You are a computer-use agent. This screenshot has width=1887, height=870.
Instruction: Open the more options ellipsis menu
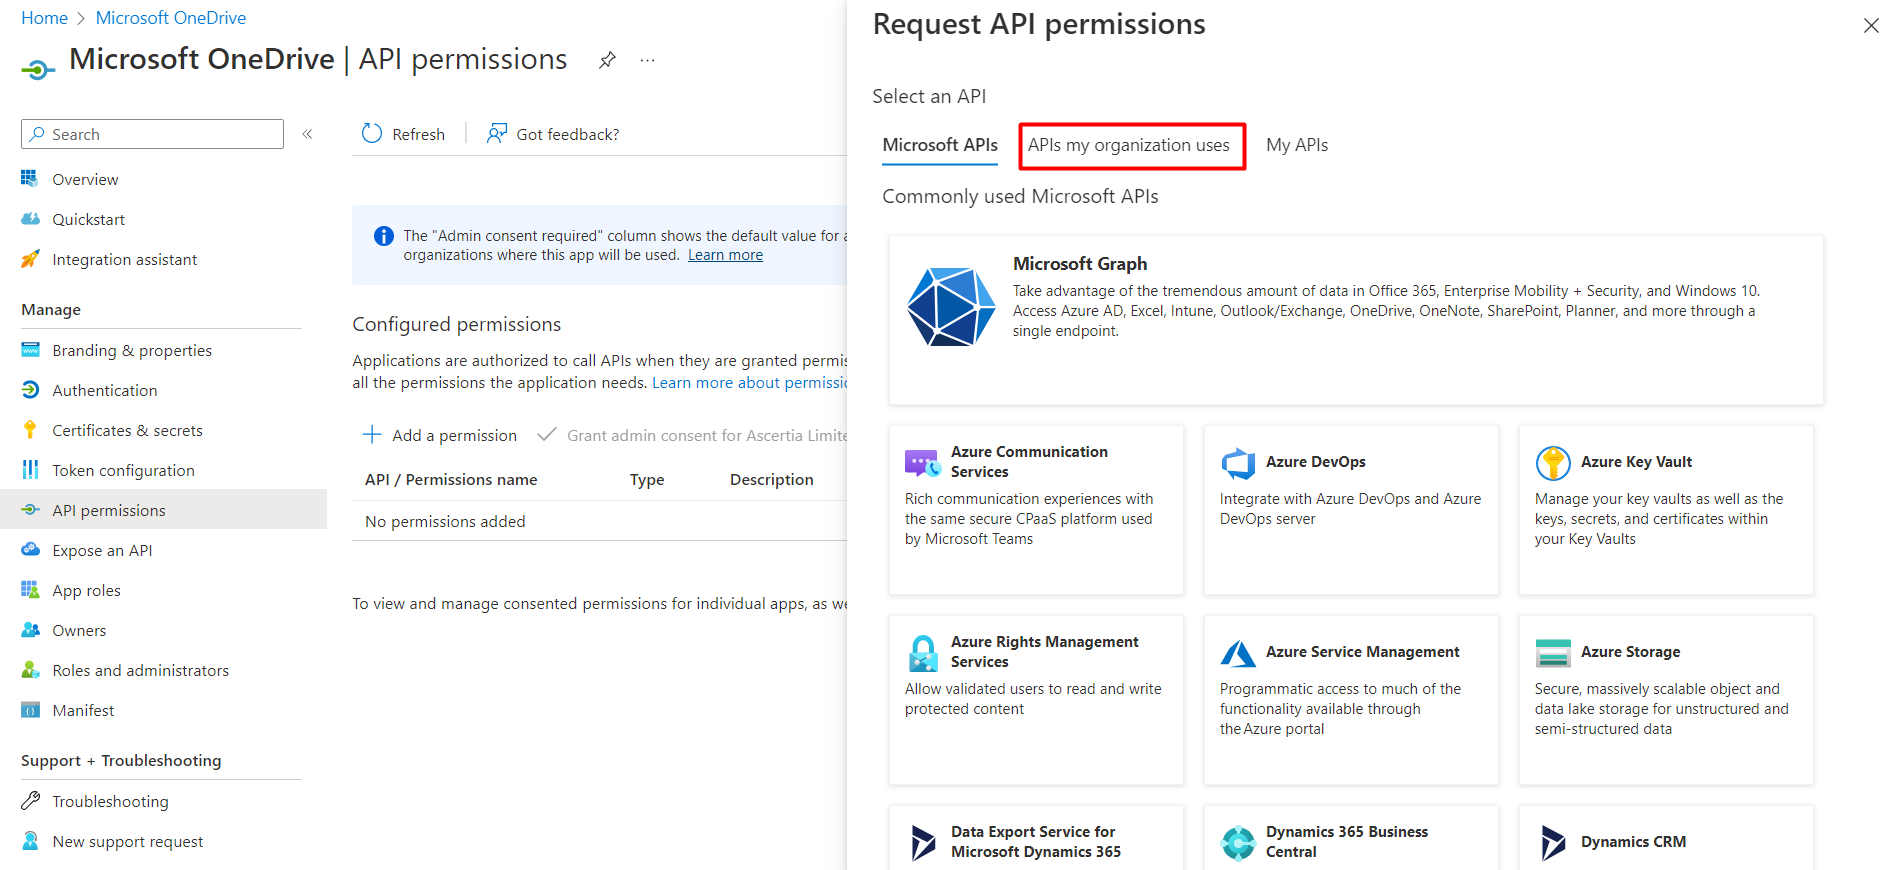[648, 60]
